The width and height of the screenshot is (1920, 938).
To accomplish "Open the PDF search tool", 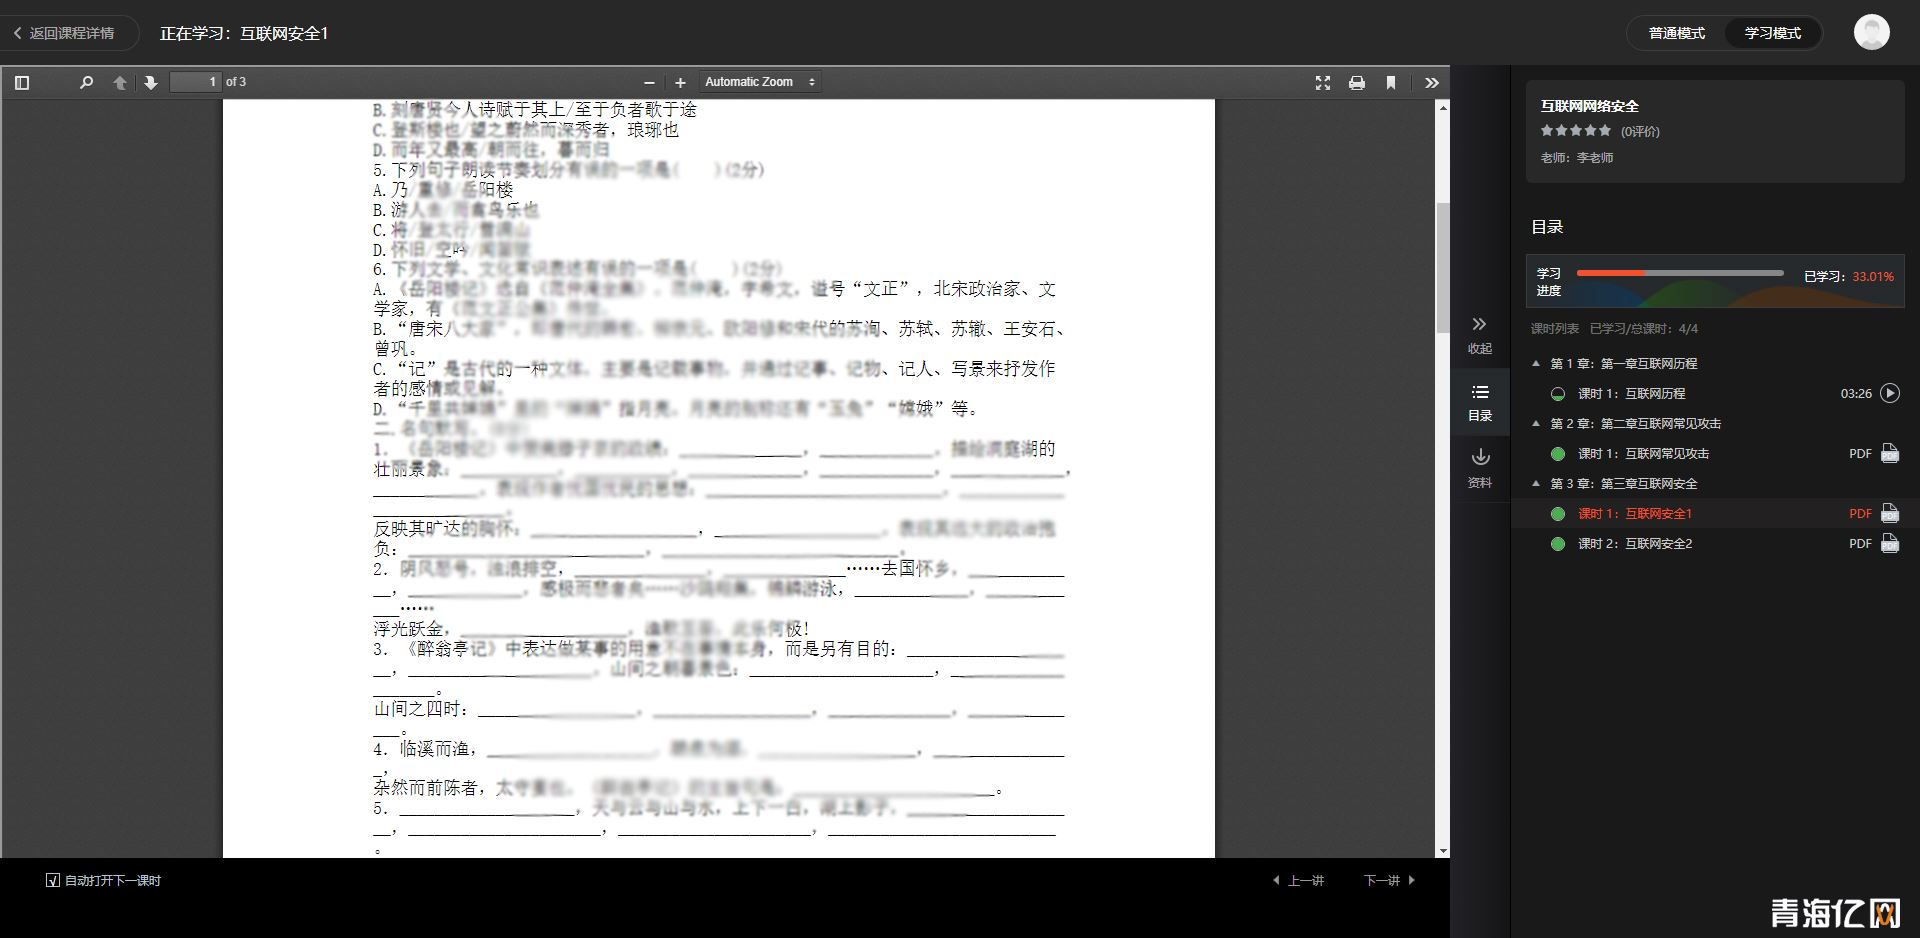I will [x=86, y=82].
